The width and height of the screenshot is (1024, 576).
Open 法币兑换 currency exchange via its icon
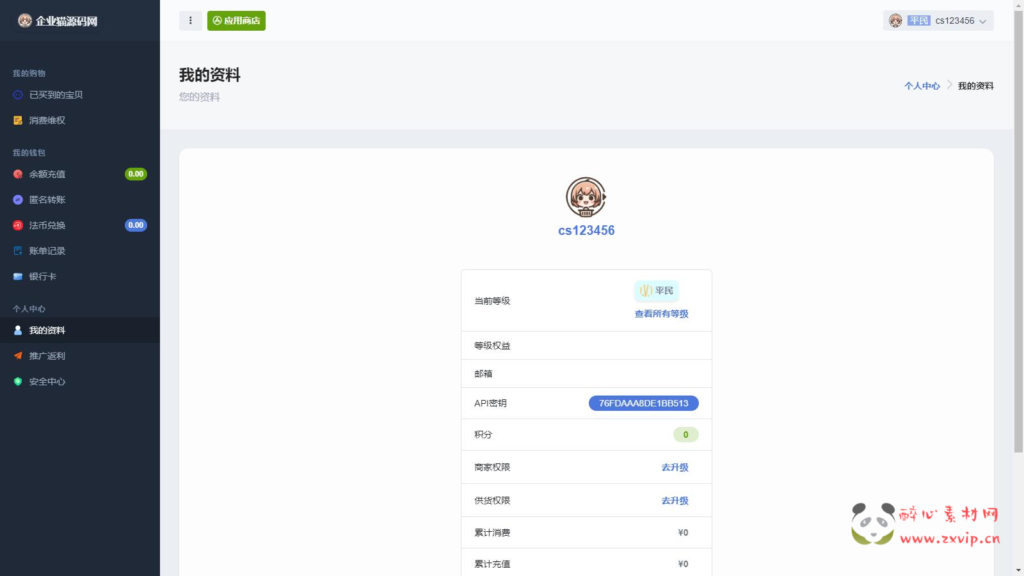[x=18, y=225]
